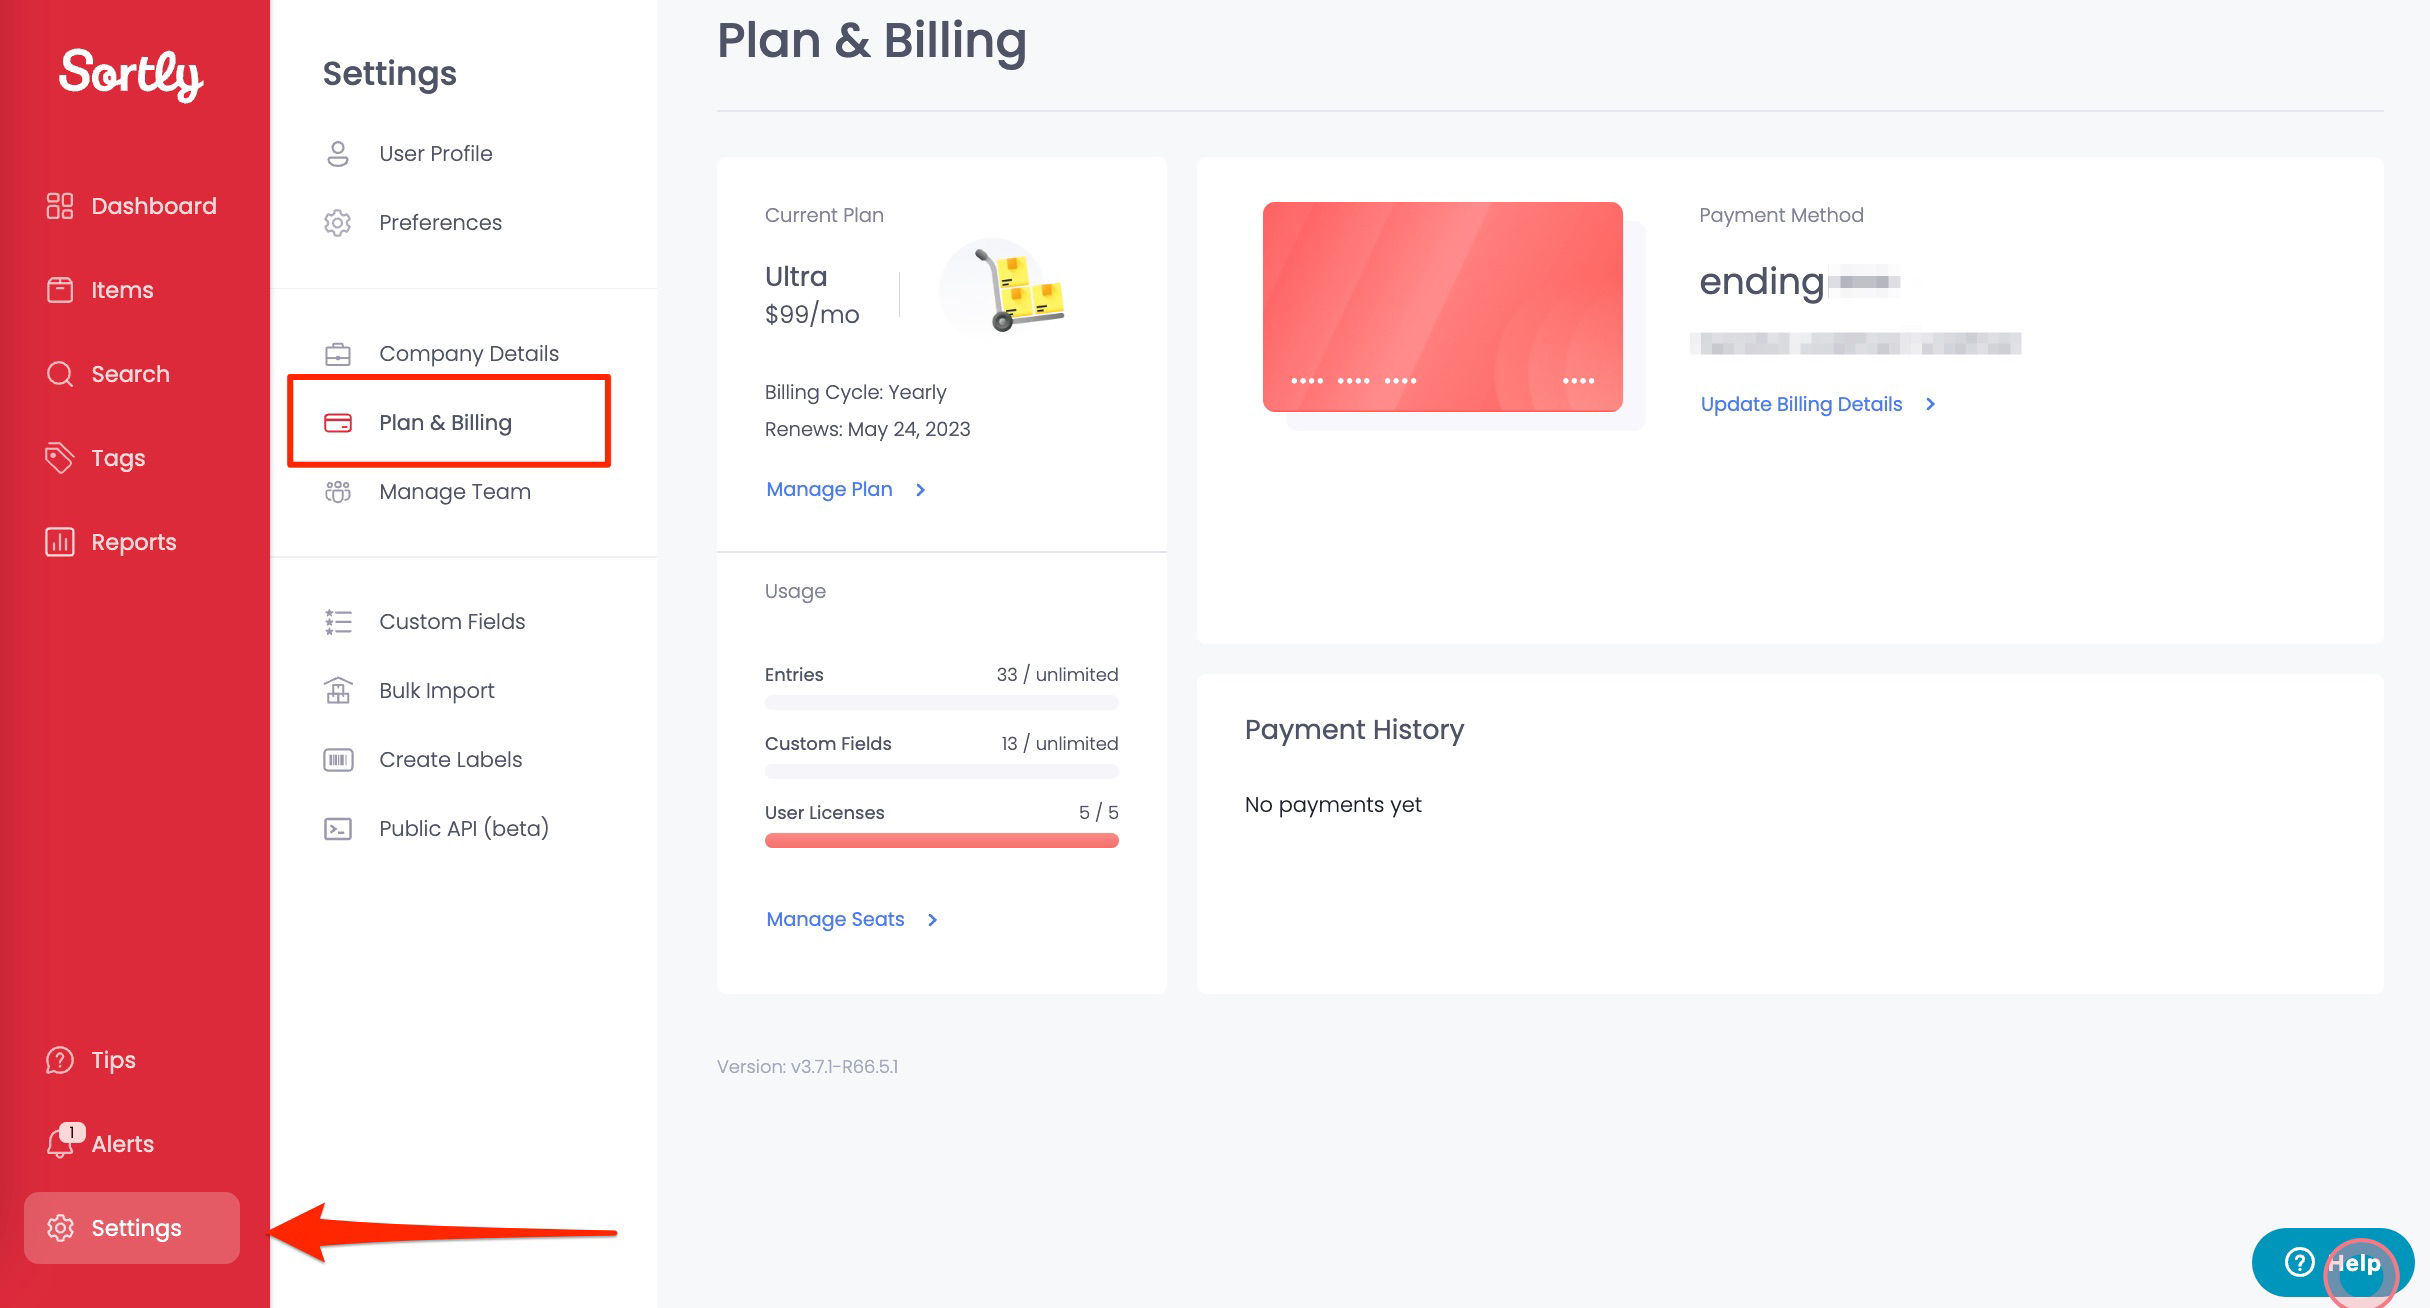Open Manage Seats using its chevron

[x=931, y=919]
